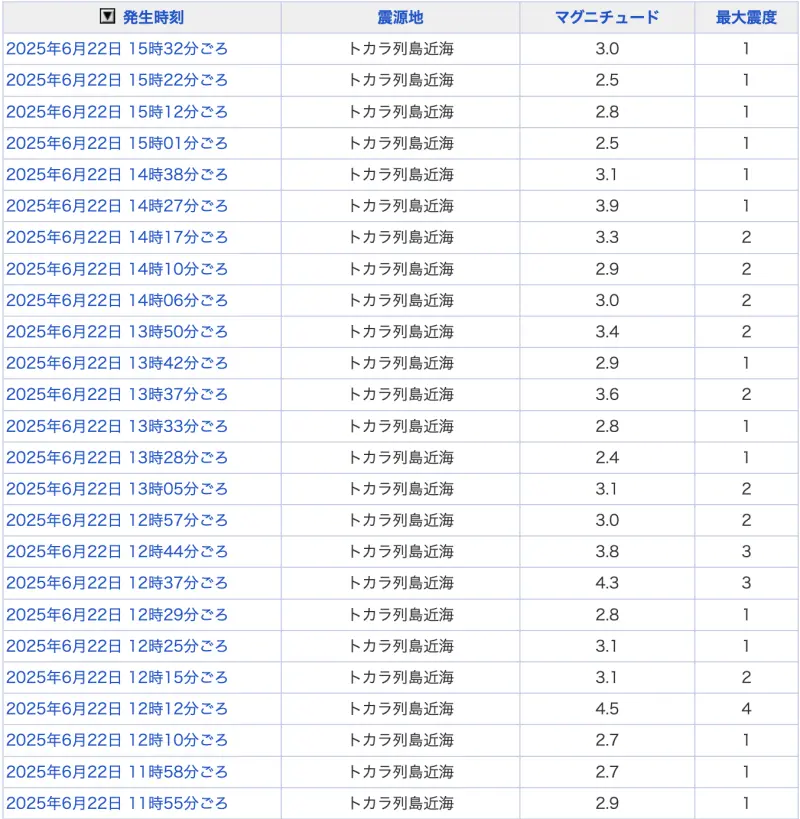Click magnitude 4.5 in the 12時12分 row
800x819 pixels.
pyautogui.click(x=607, y=709)
